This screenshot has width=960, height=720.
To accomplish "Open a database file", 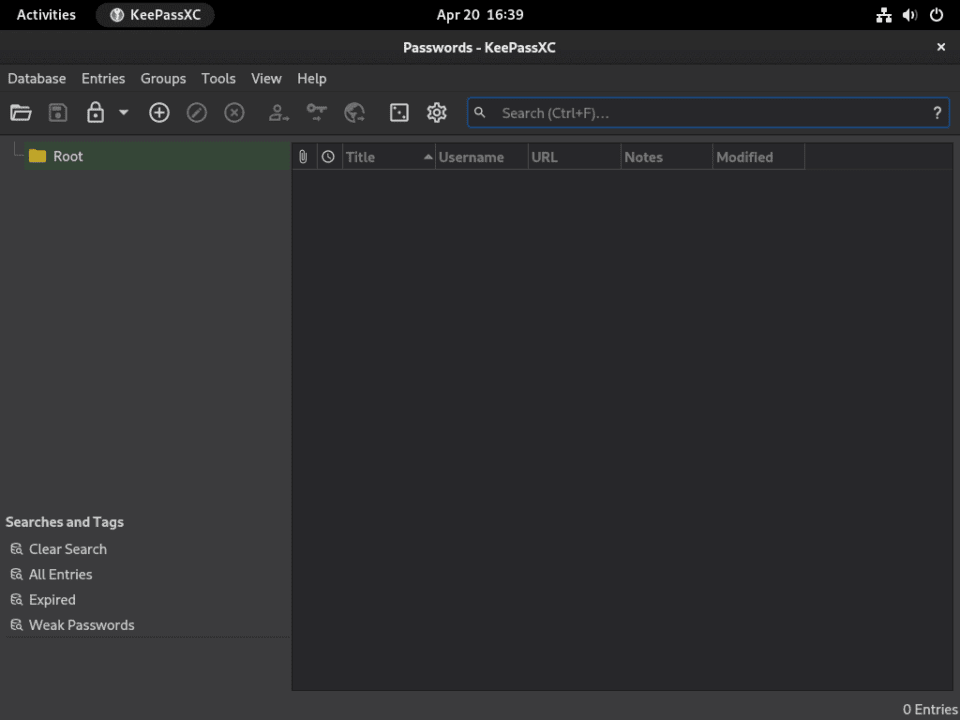I will 21,112.
